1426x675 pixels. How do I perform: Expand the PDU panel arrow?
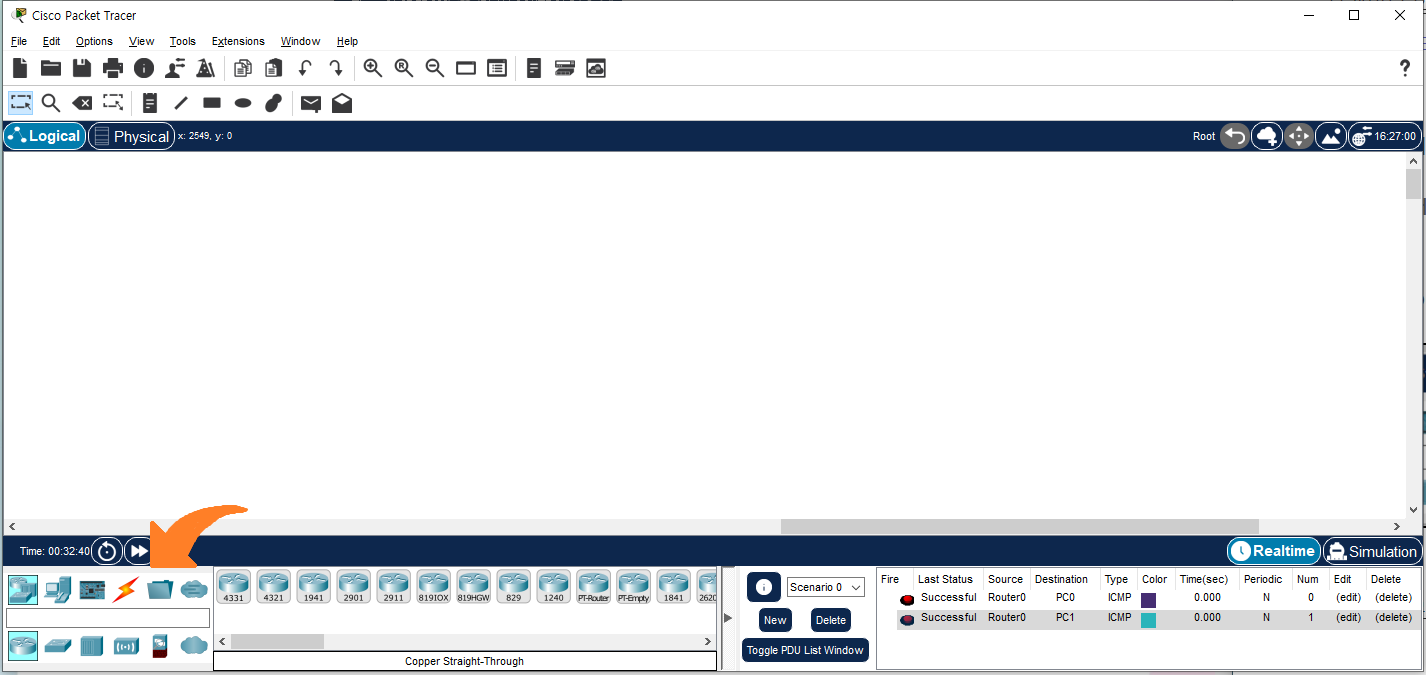(x=728, y=618)
